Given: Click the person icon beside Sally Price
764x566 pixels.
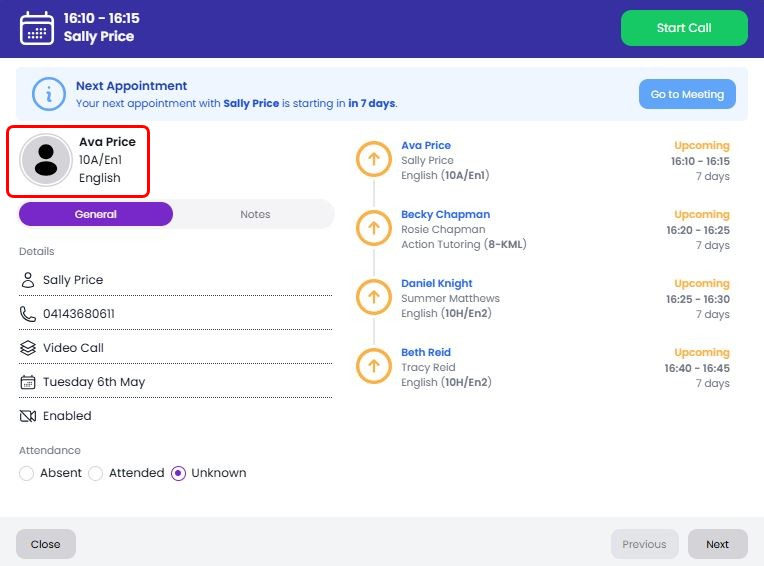Looking at the screenshot, I should (28, 280).
